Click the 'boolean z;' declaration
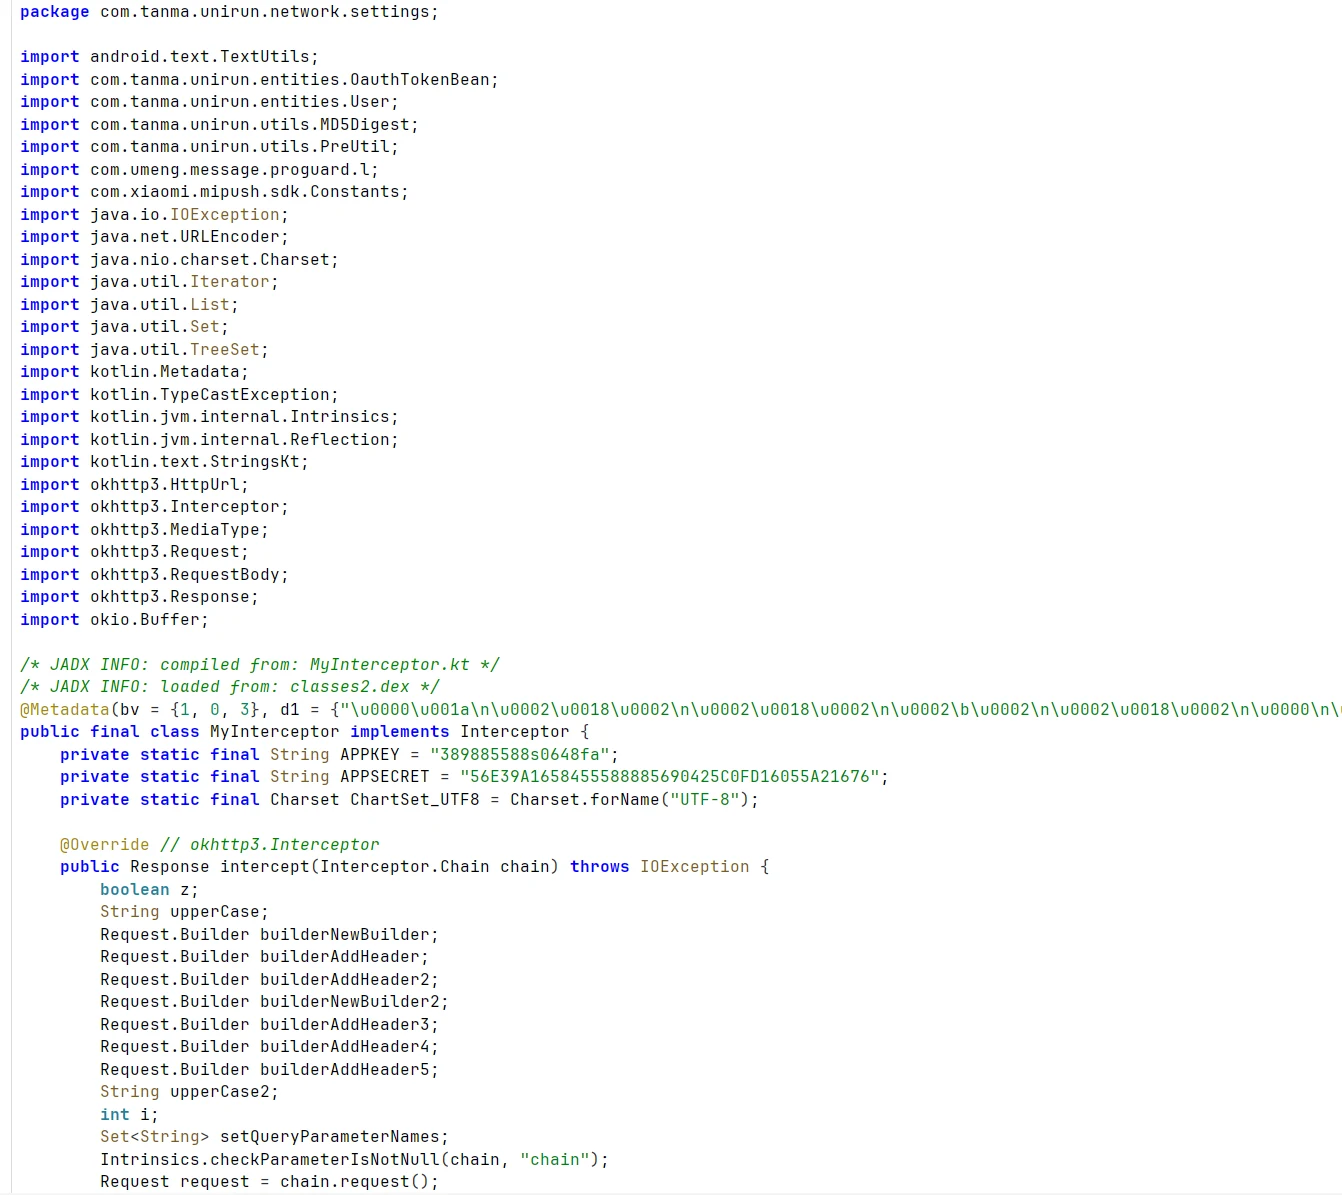Screen dimensions: 1342x1195 click(x=149, y=890)
